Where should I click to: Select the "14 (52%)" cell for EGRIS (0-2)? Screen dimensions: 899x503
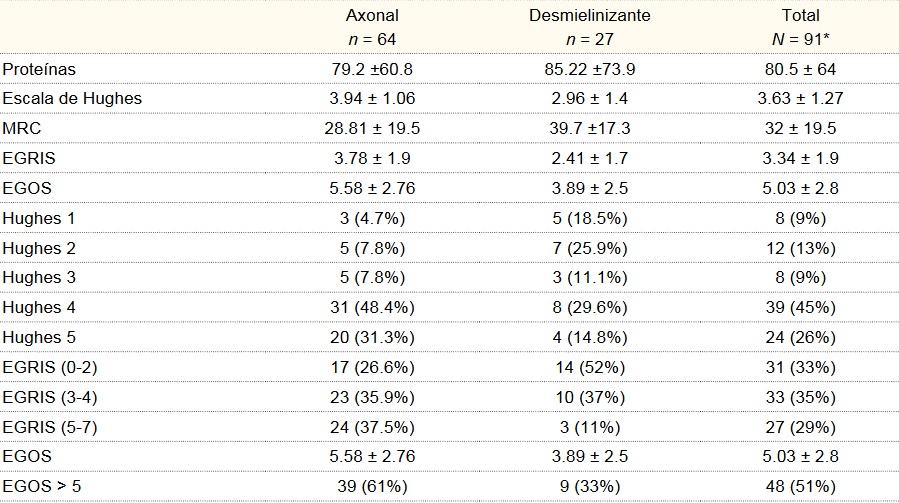[590, 367]
